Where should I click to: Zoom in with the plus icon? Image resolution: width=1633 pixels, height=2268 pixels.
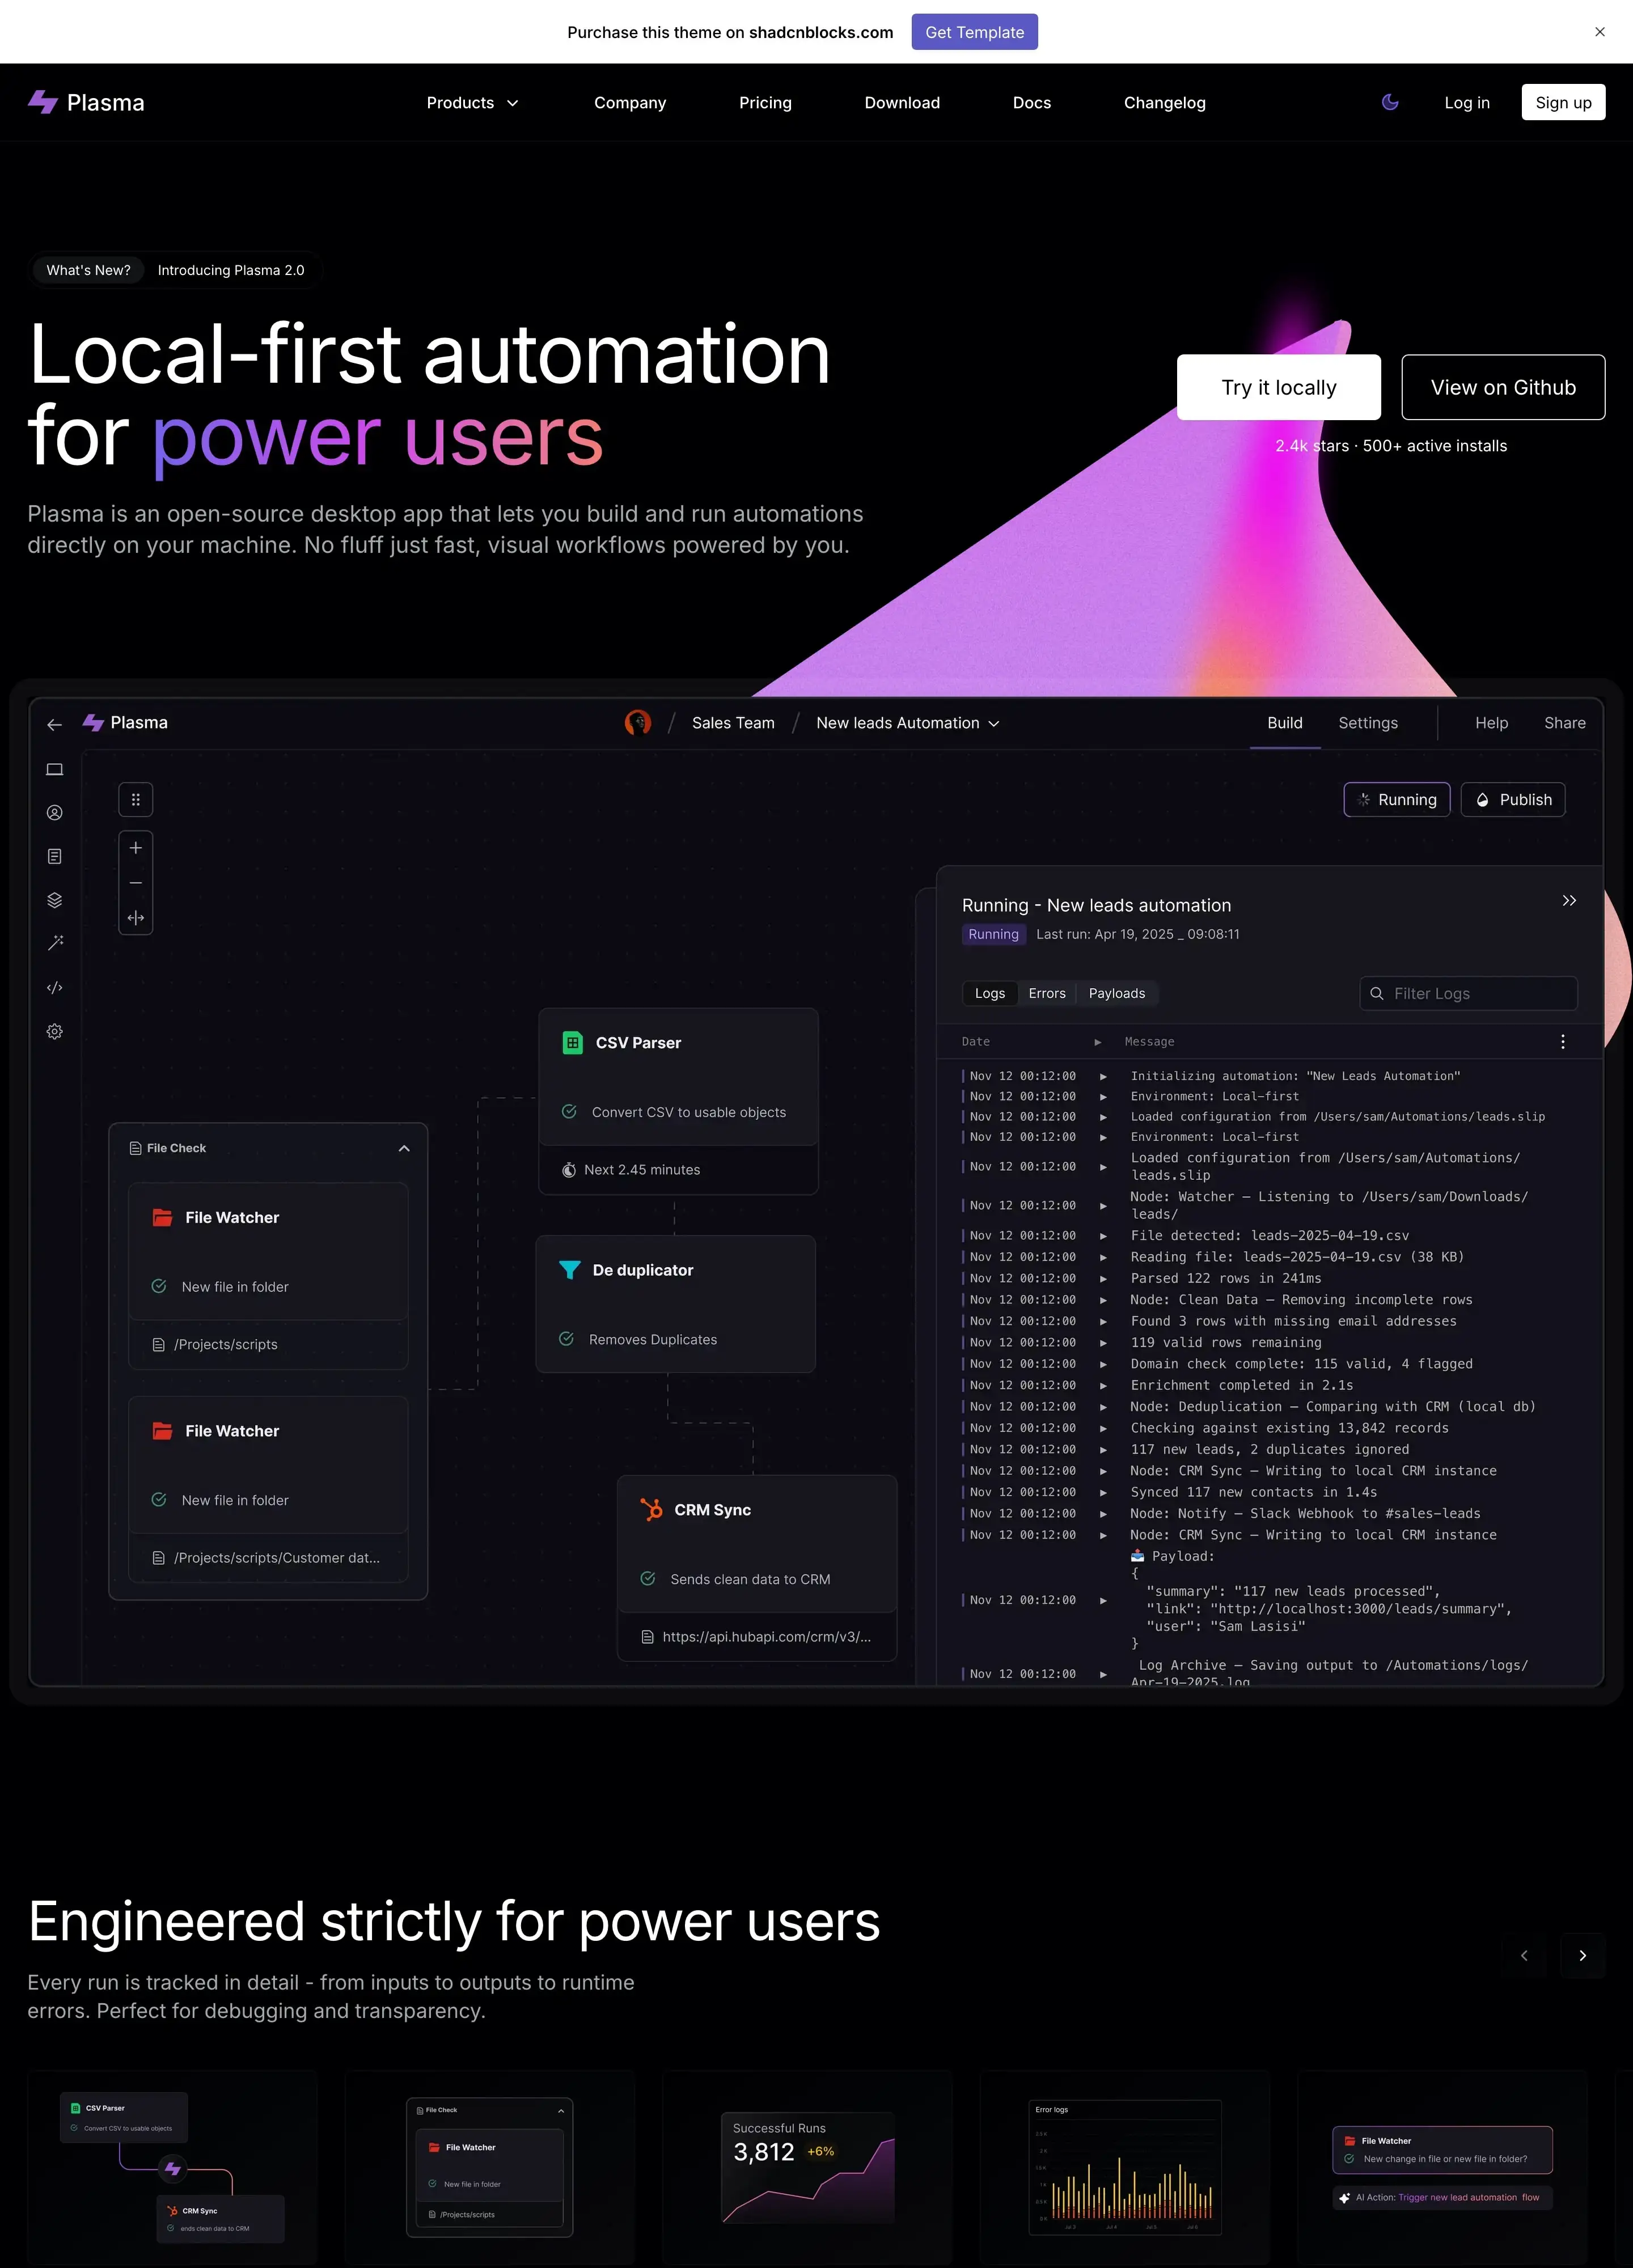point(136,848)
